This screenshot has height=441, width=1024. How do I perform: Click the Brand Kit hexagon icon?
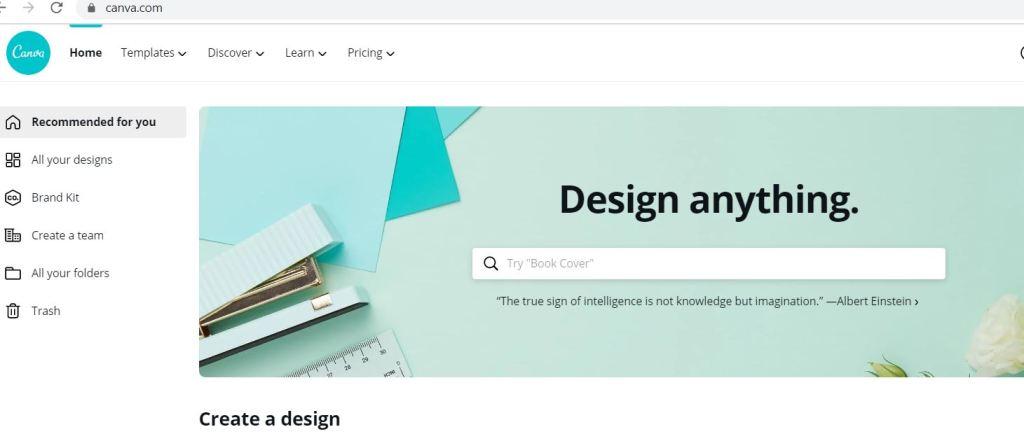point(12,198)
